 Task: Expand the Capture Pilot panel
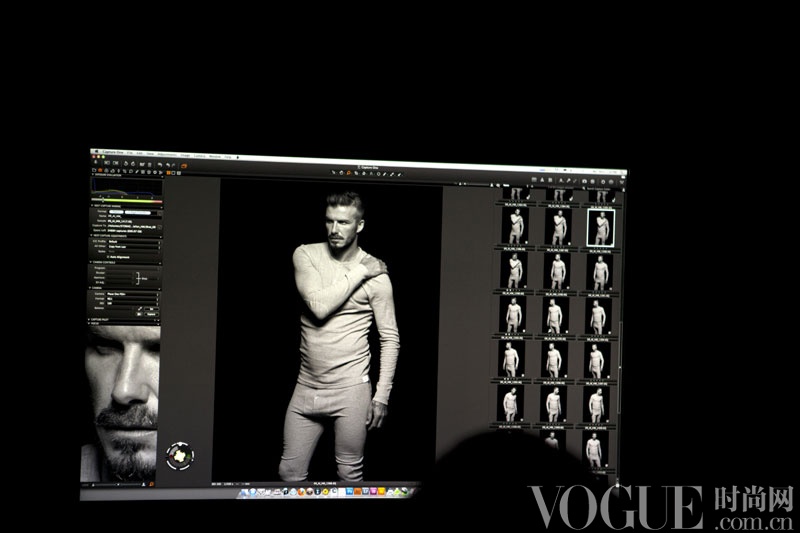point(89,319)
